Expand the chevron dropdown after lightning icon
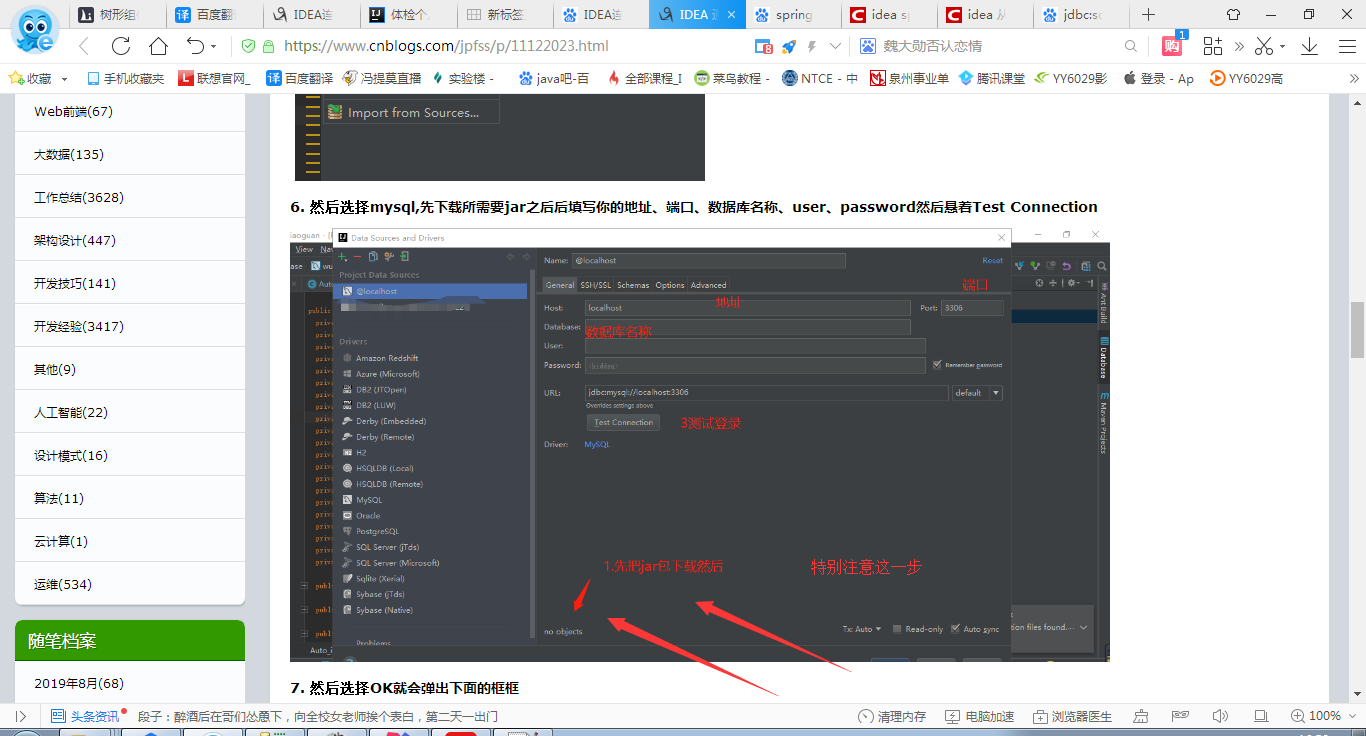This screenshot has height=736, width=1366. 835,46
